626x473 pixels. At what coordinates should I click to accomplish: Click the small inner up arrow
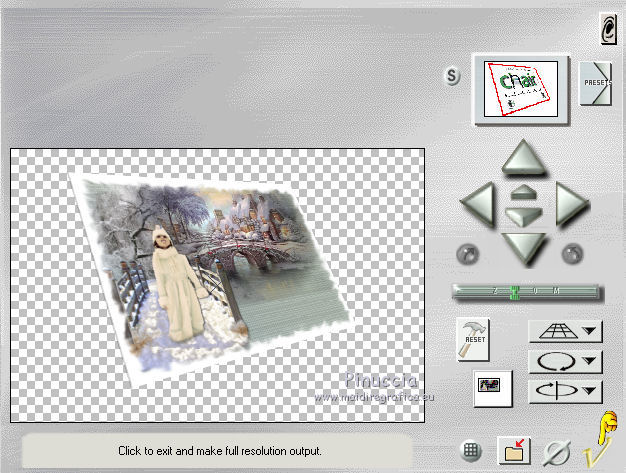[x=523, y=192]
